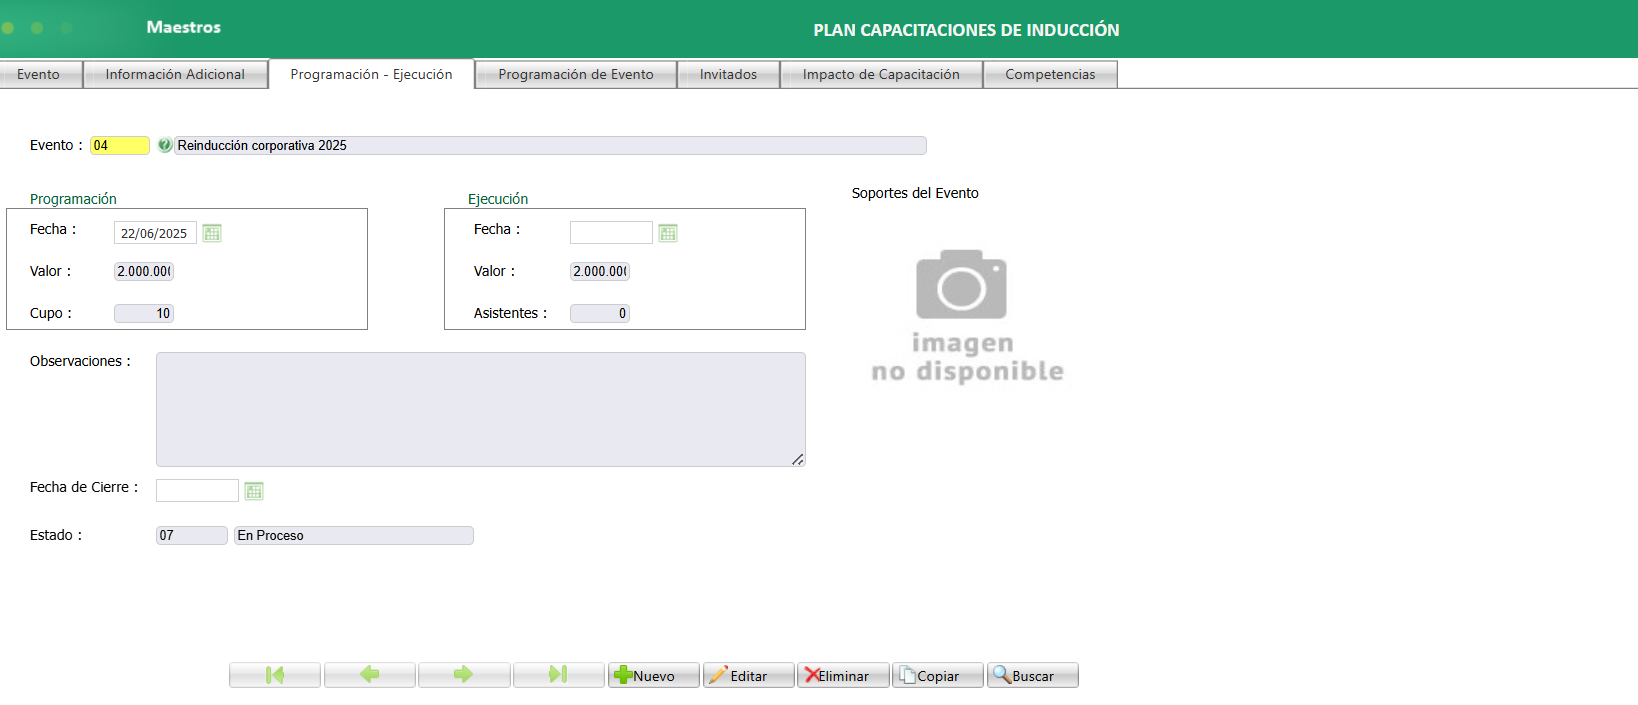
Task: Click the Evento code field 04
Action: coord(120,145)
